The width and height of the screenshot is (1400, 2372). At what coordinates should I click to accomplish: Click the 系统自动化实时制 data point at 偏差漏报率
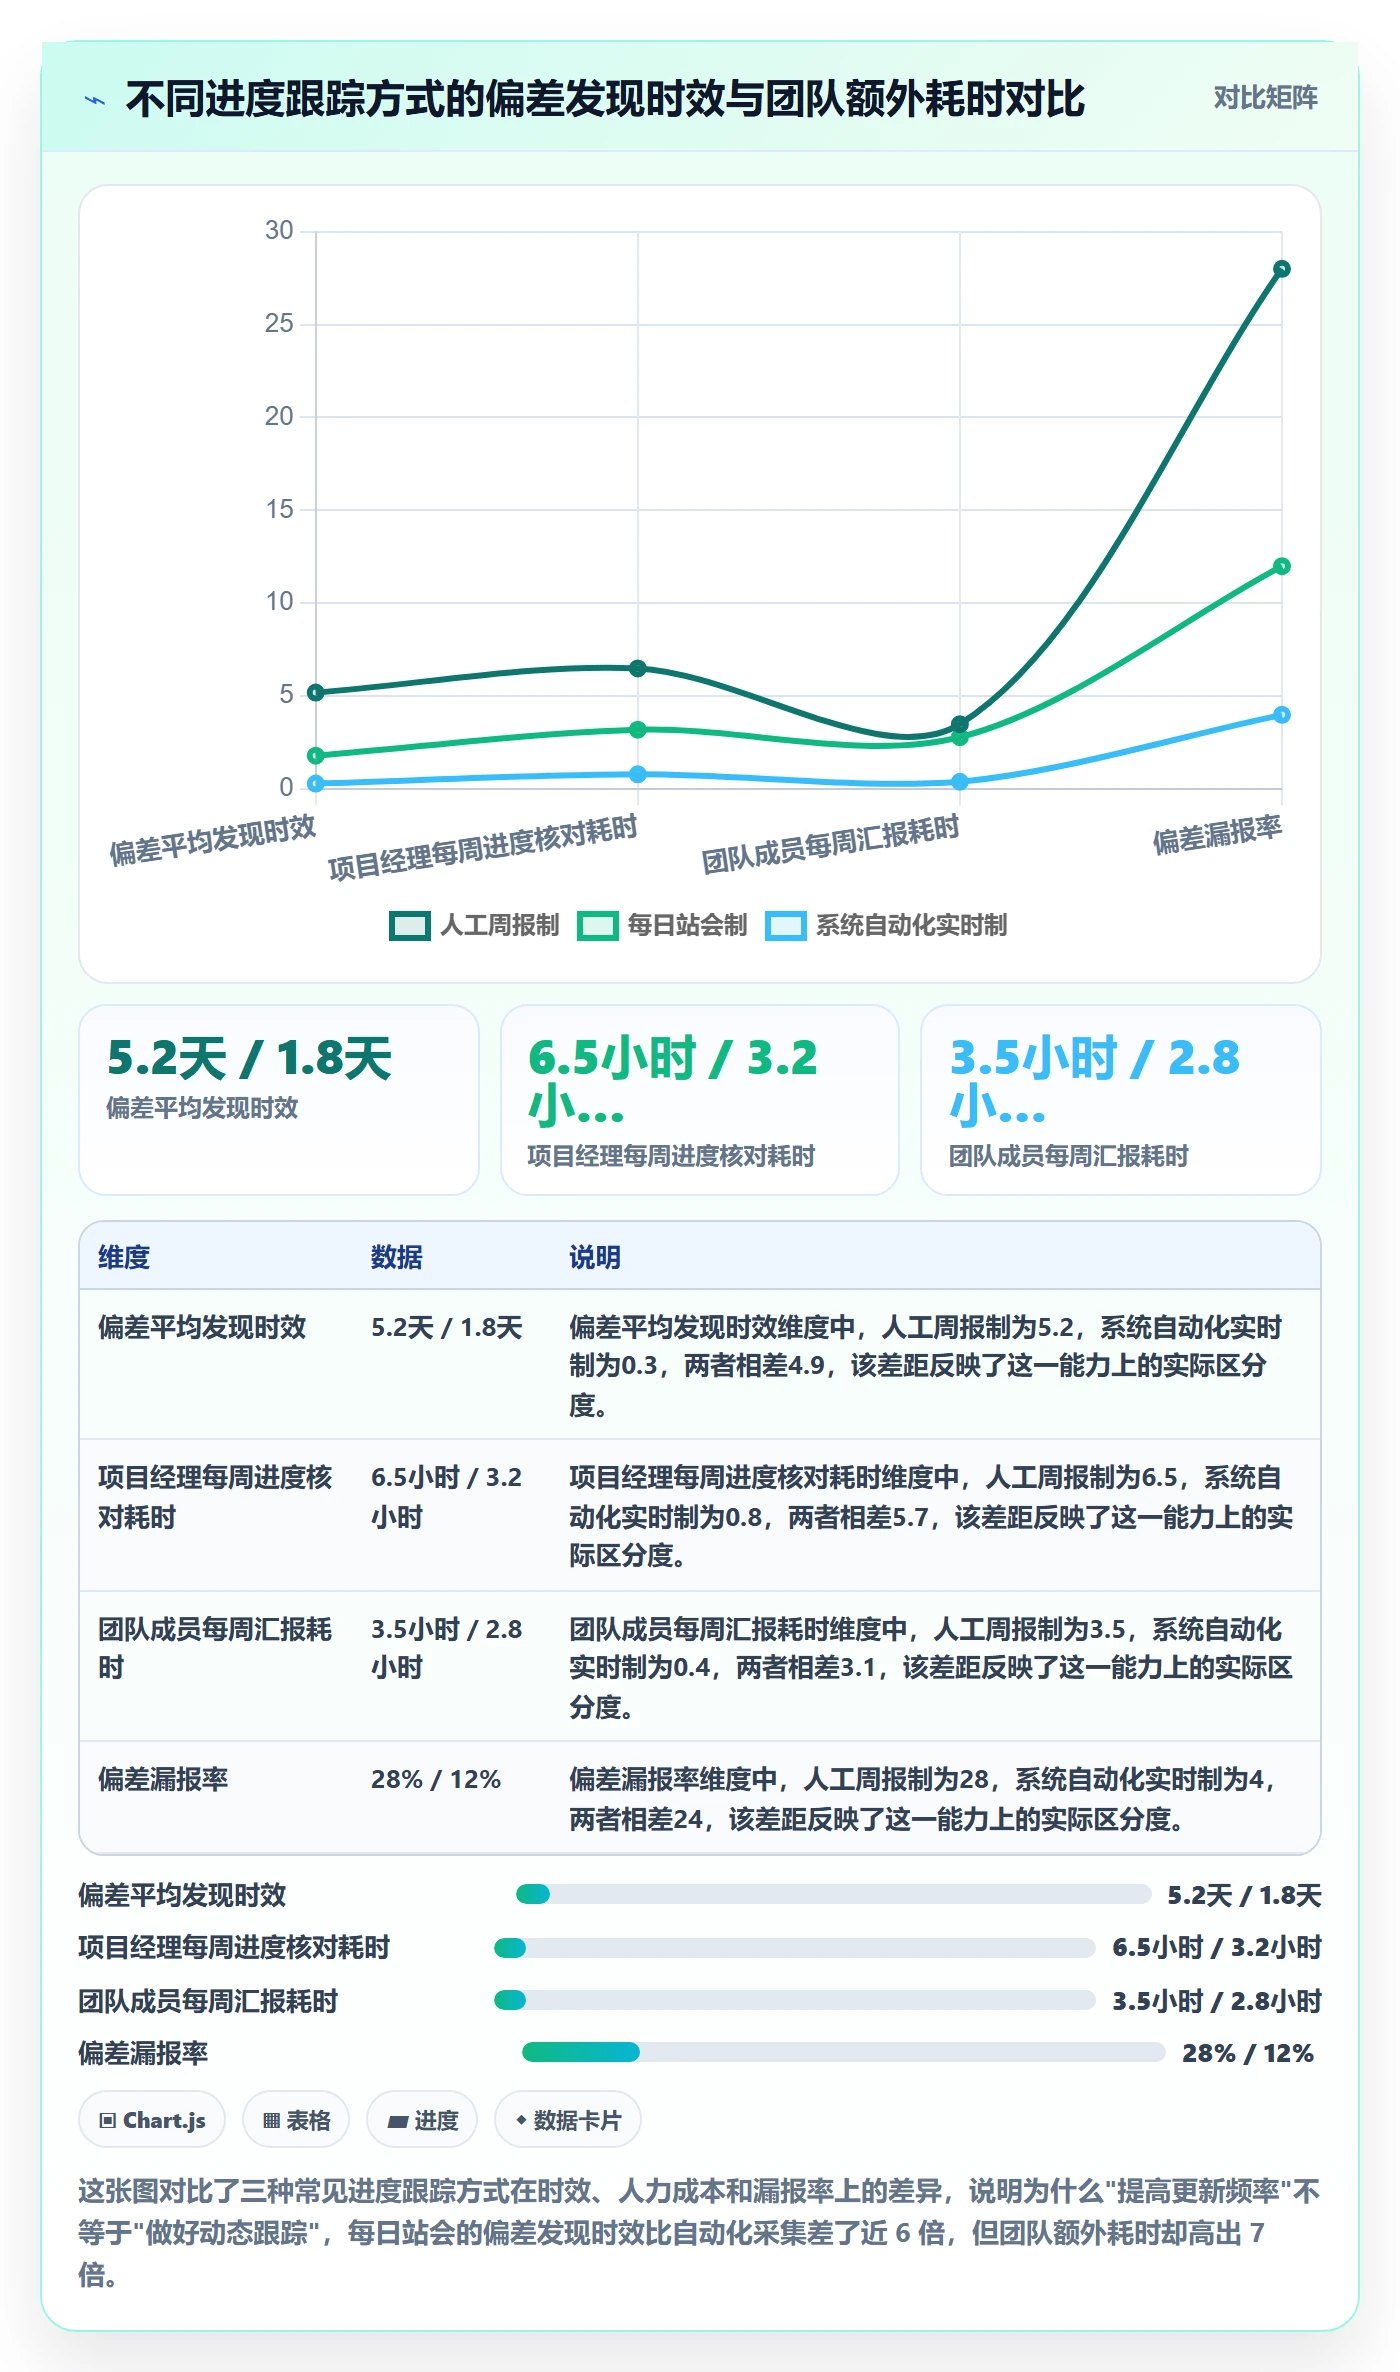1282,715
